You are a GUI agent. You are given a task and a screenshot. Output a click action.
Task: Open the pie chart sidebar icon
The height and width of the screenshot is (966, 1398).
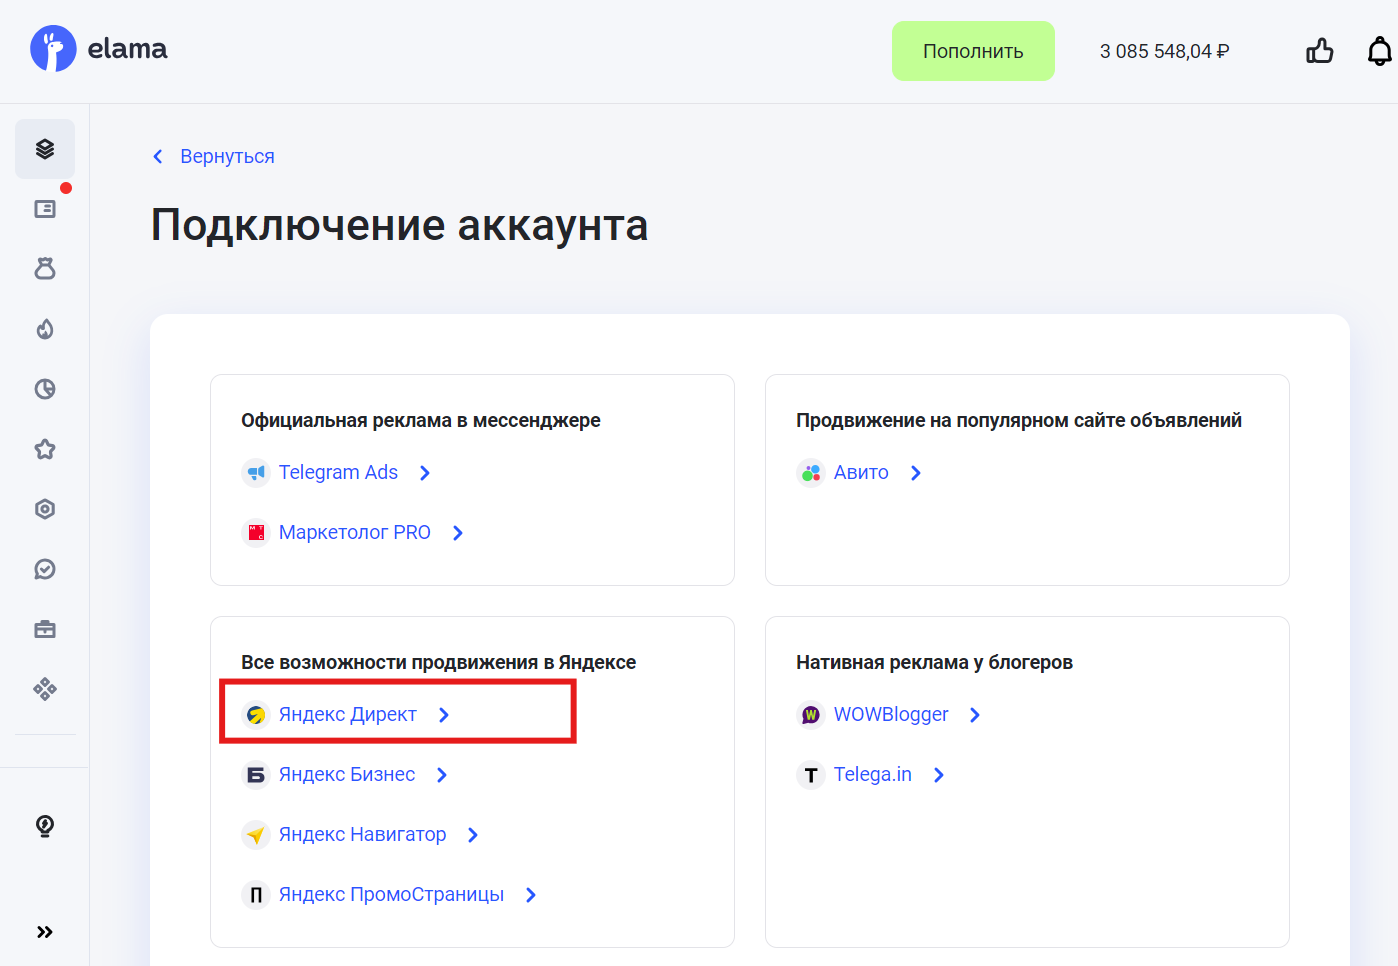point(45,389)
